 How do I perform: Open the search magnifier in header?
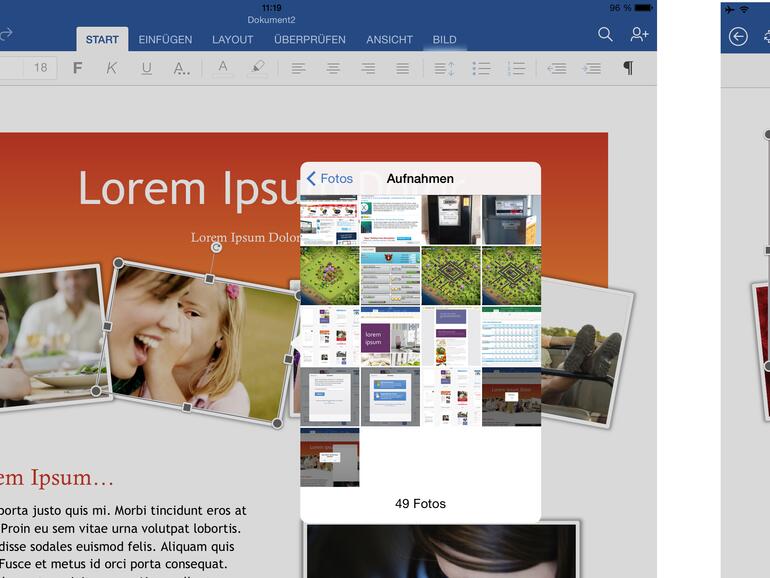point(605,35)
